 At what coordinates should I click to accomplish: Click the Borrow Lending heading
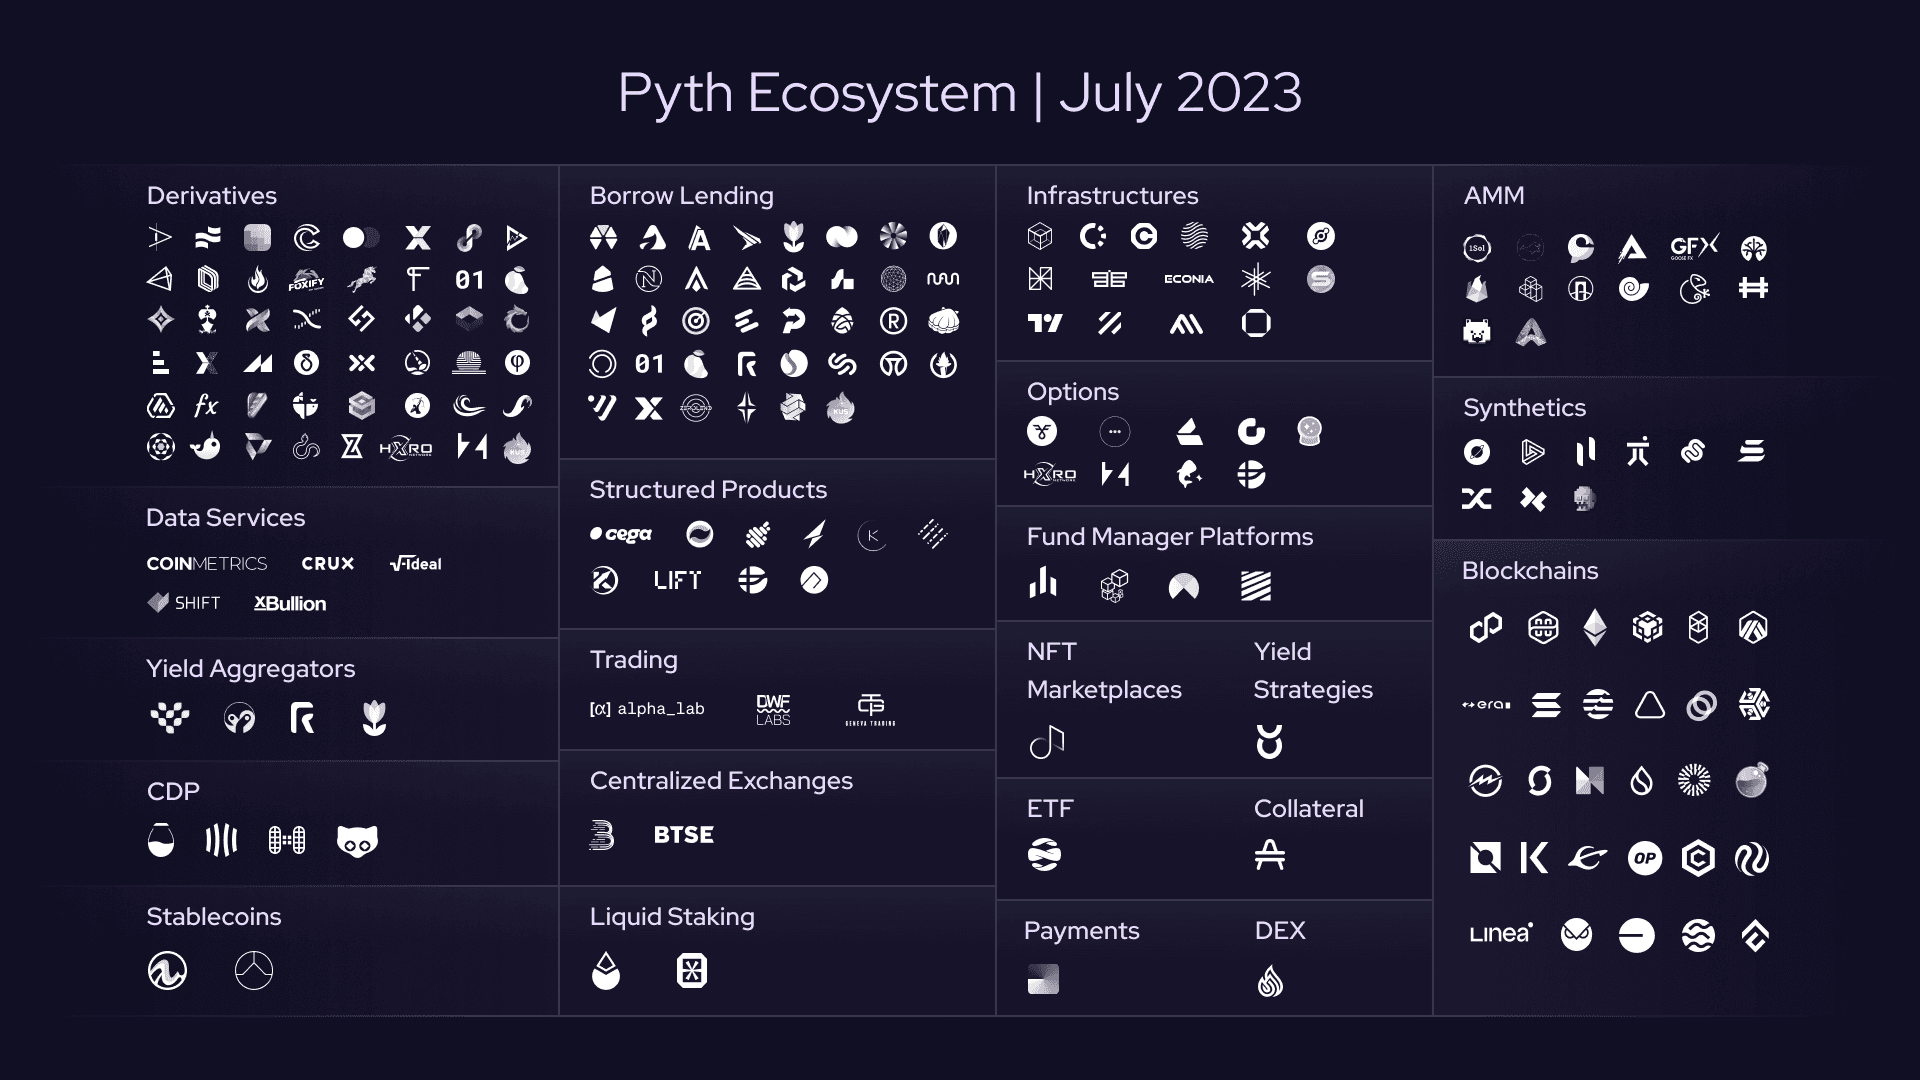[x=682, y=196]
